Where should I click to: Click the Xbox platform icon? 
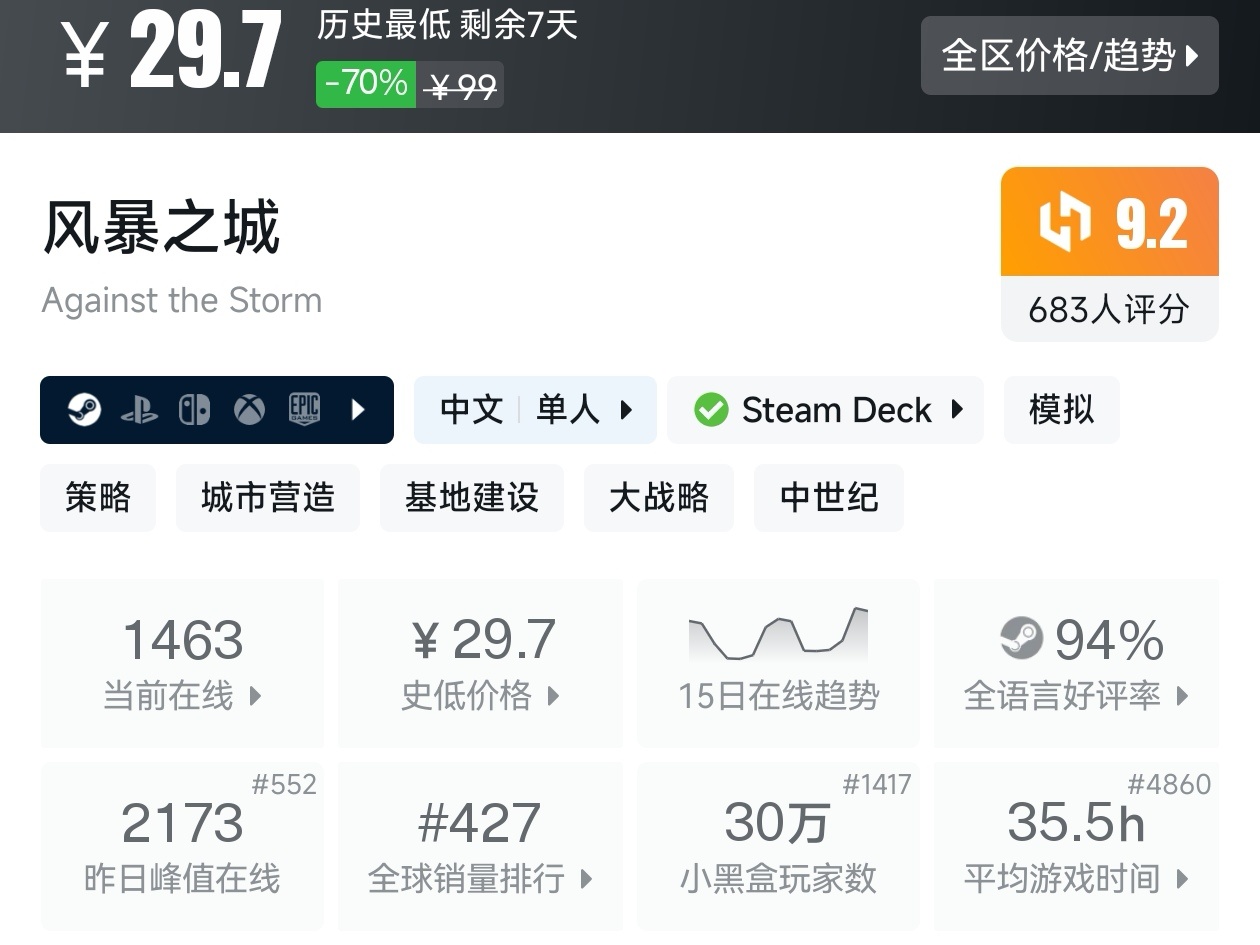(249, 410)
